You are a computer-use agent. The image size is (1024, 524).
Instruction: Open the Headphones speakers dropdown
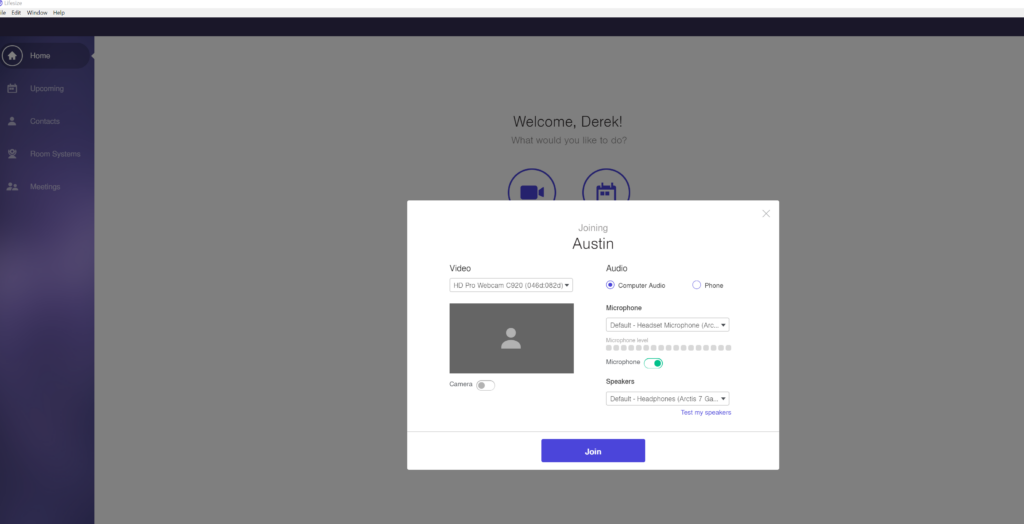[667, 399]
